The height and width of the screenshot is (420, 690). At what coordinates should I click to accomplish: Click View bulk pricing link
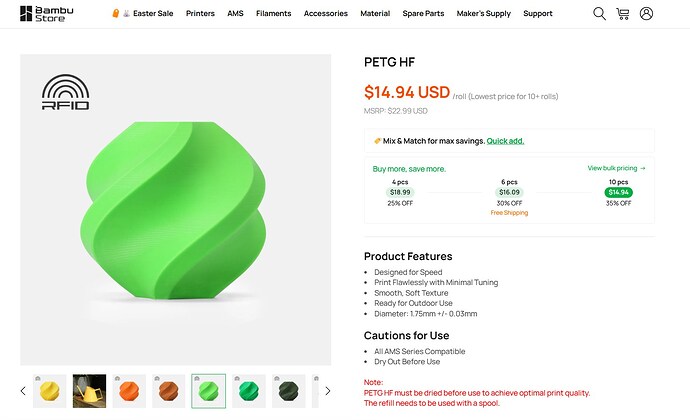[x=617, y=168]
